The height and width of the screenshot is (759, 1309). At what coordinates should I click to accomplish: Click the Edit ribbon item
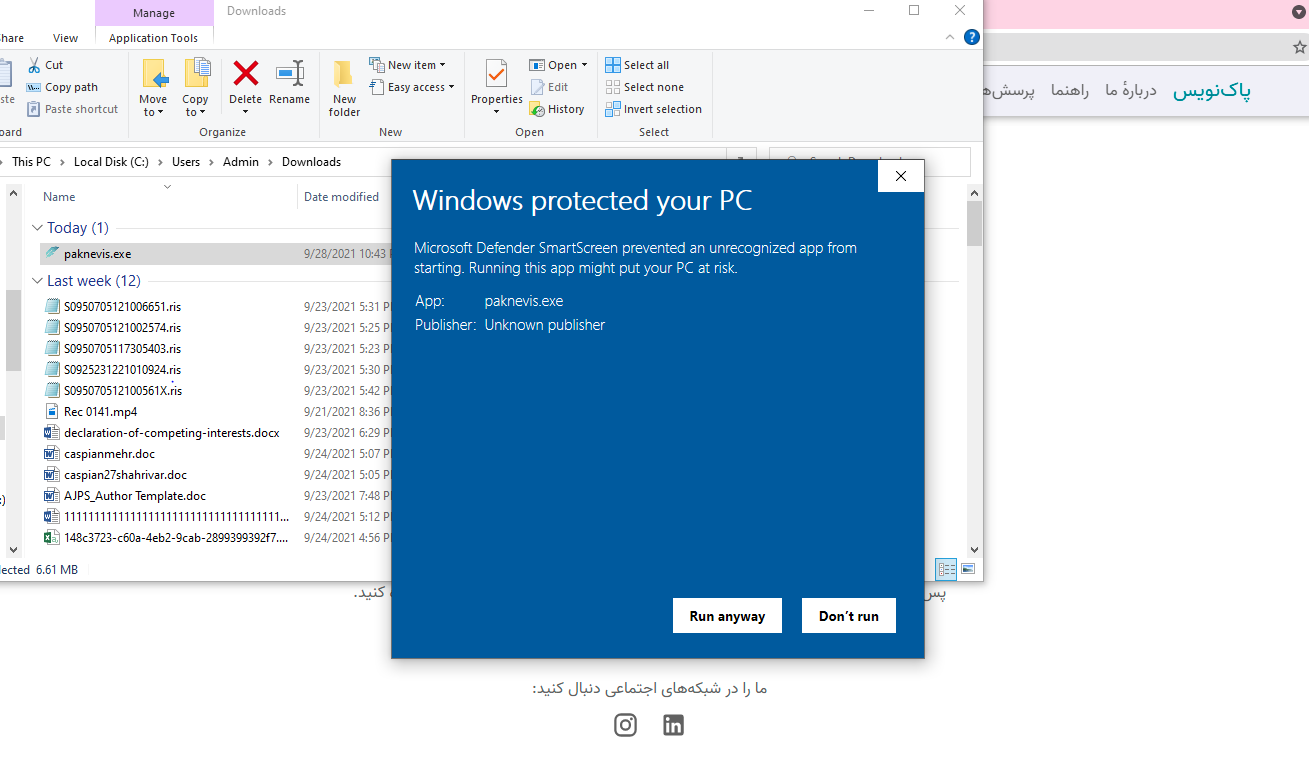(549, 87)
